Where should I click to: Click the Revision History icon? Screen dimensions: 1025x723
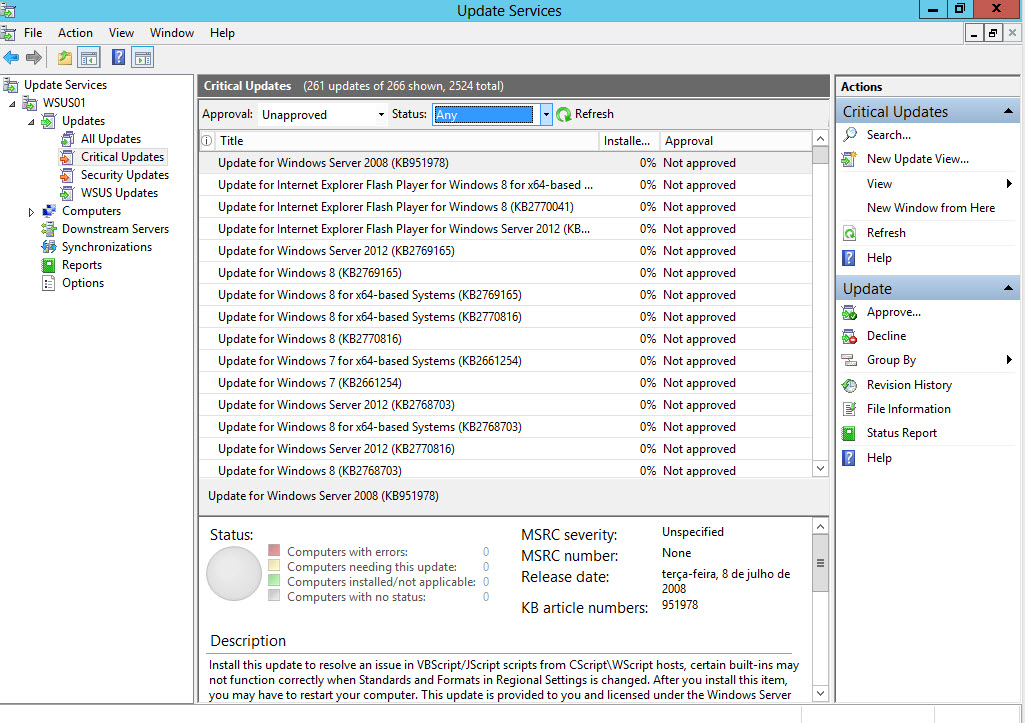(849, 385)
